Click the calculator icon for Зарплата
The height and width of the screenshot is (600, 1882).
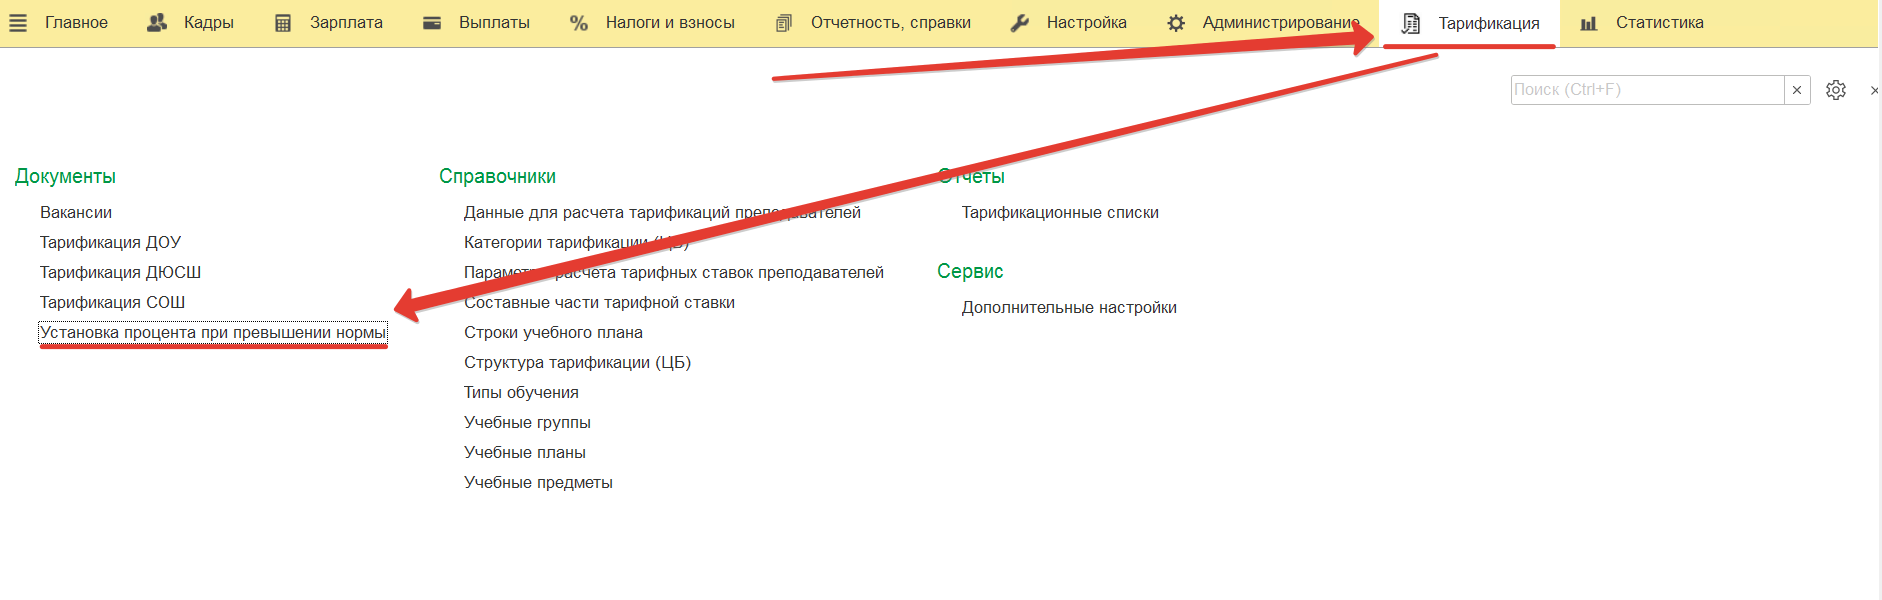283,23
